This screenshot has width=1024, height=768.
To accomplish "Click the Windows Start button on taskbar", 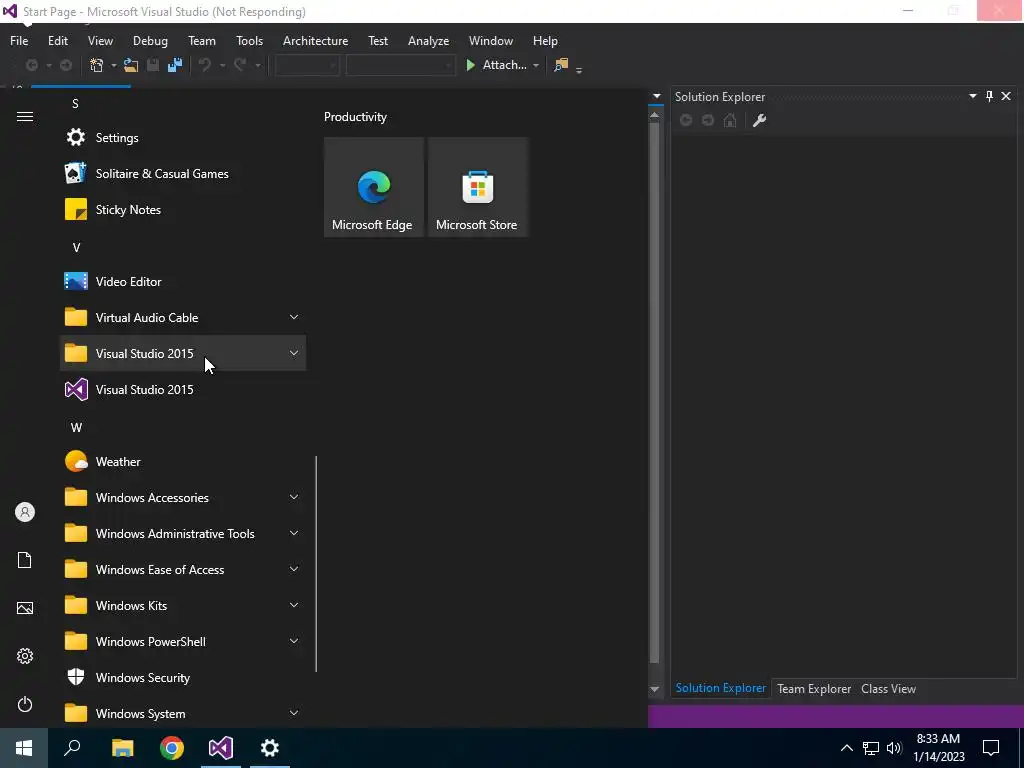I will [x=24, y=748].
